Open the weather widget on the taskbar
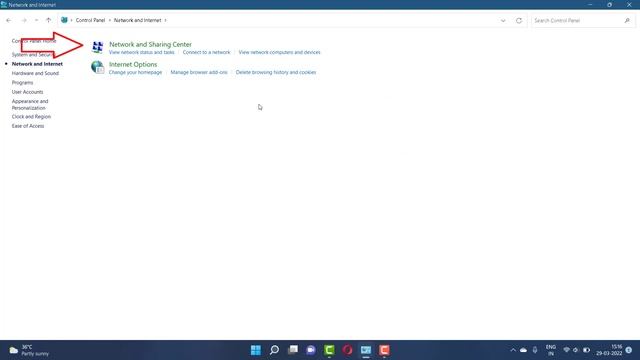This screenshot has width=640, height=360. (29, 350)
